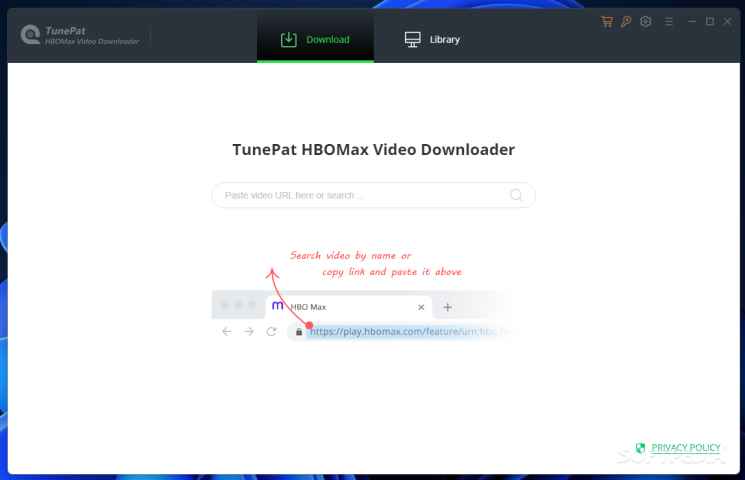745x480 pixels.
Task: Minimize the TunePat window
Action: [x=691, y=21]
